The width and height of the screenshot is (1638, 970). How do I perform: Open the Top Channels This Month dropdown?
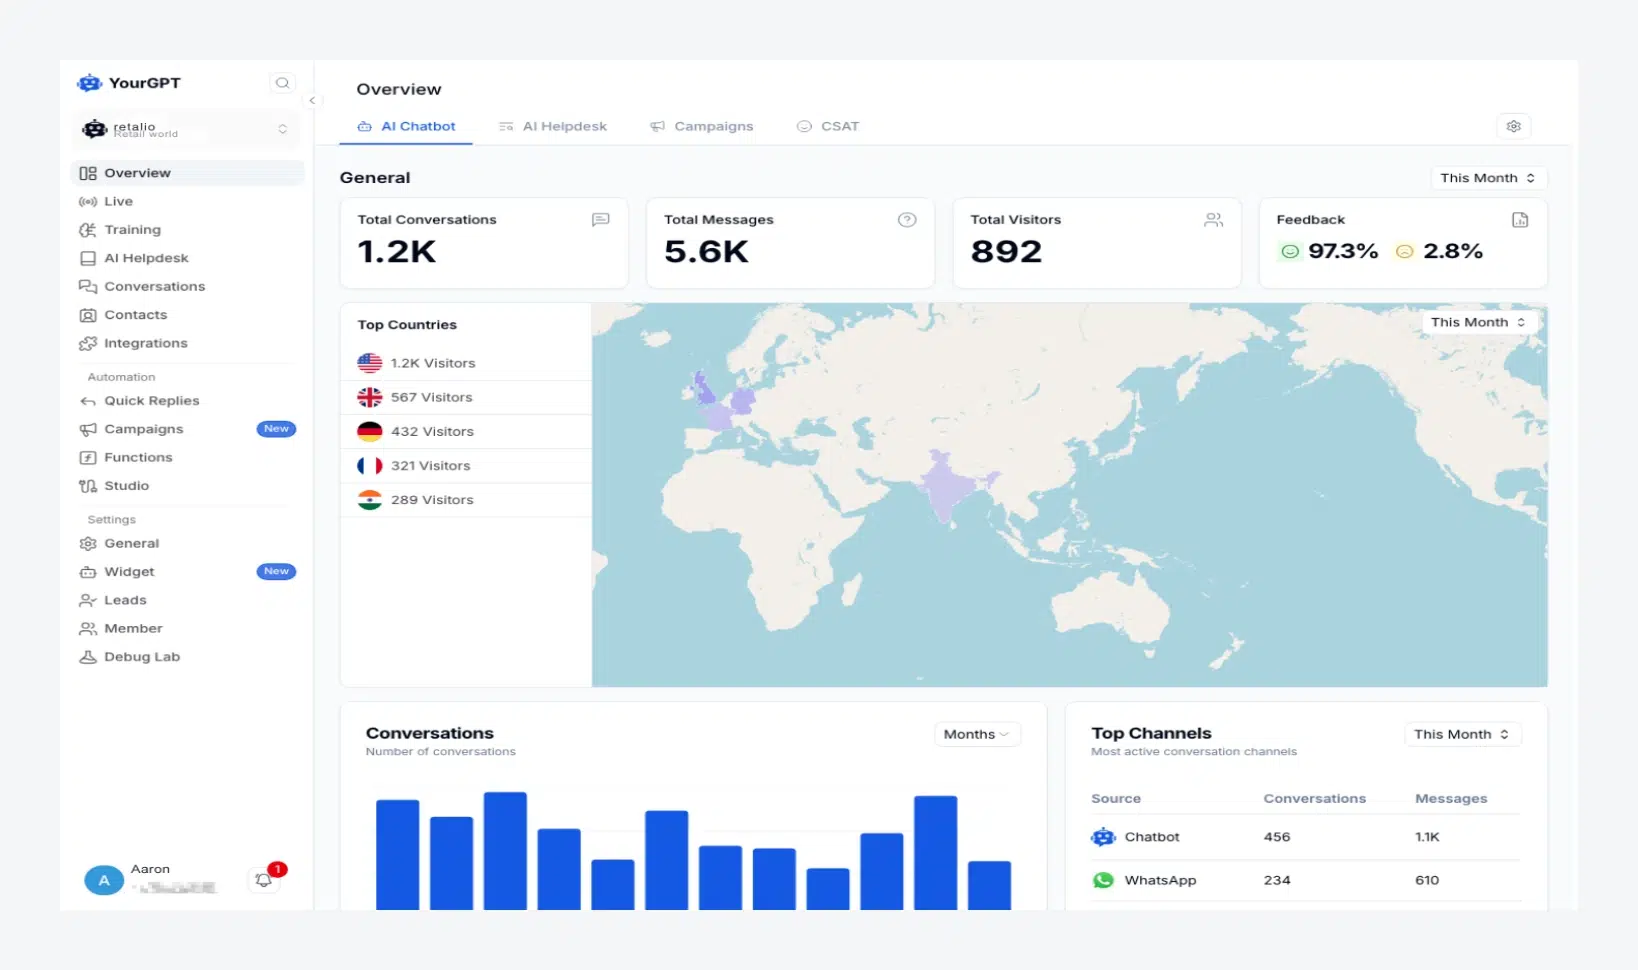[x=1462, y=734]
